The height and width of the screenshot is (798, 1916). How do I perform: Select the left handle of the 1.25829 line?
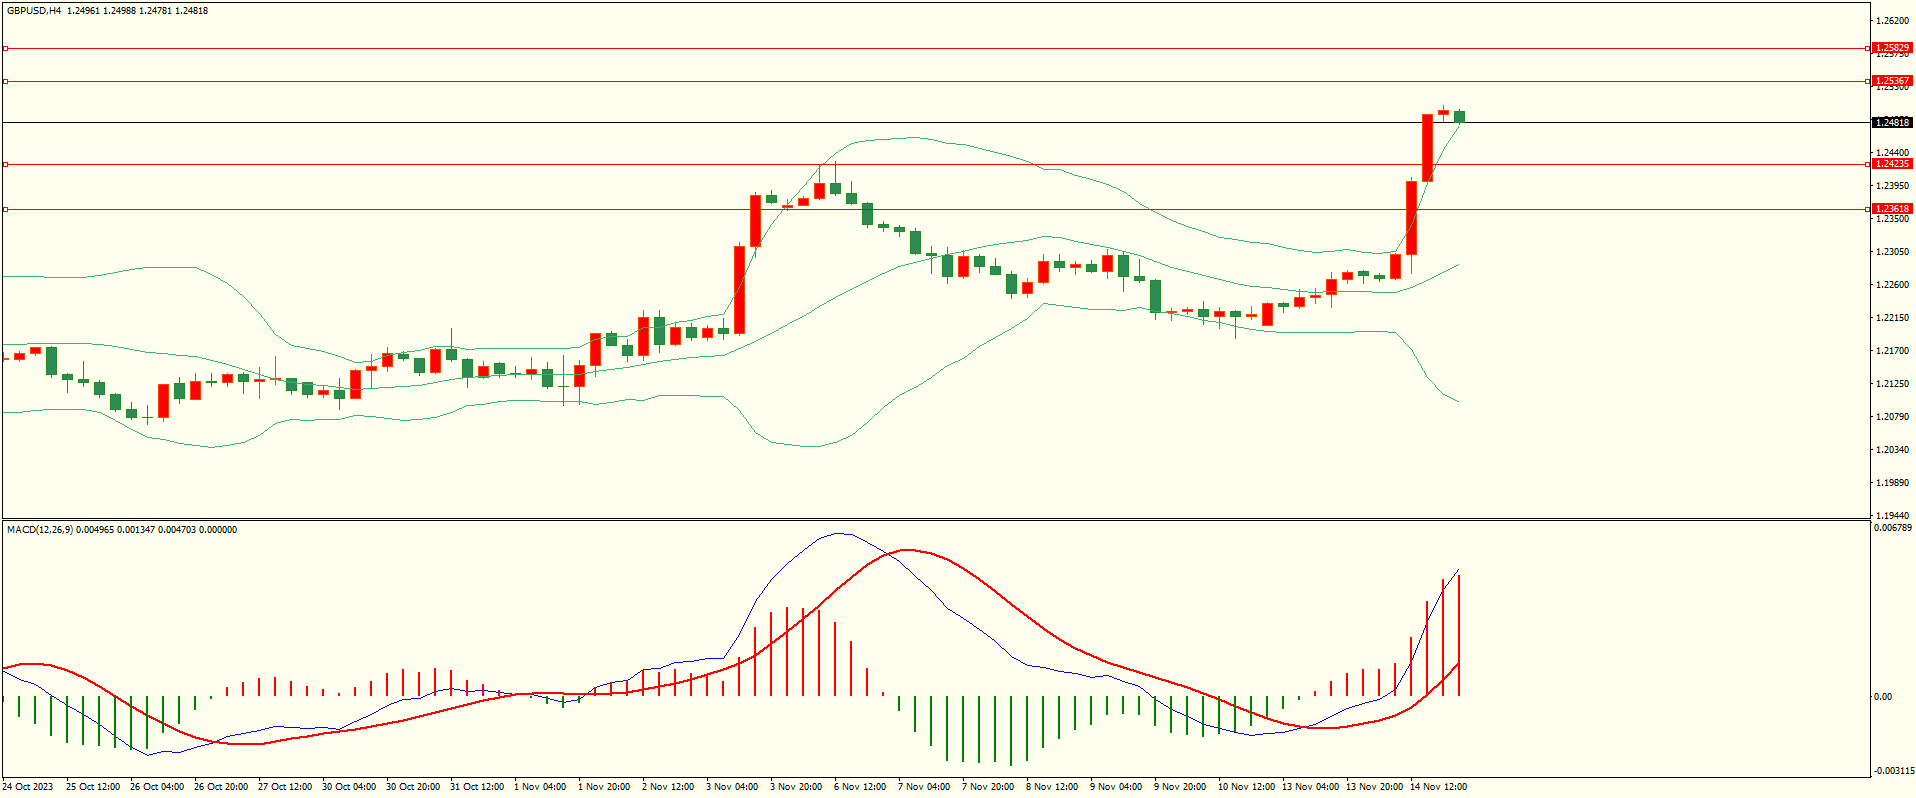[5, 48]
